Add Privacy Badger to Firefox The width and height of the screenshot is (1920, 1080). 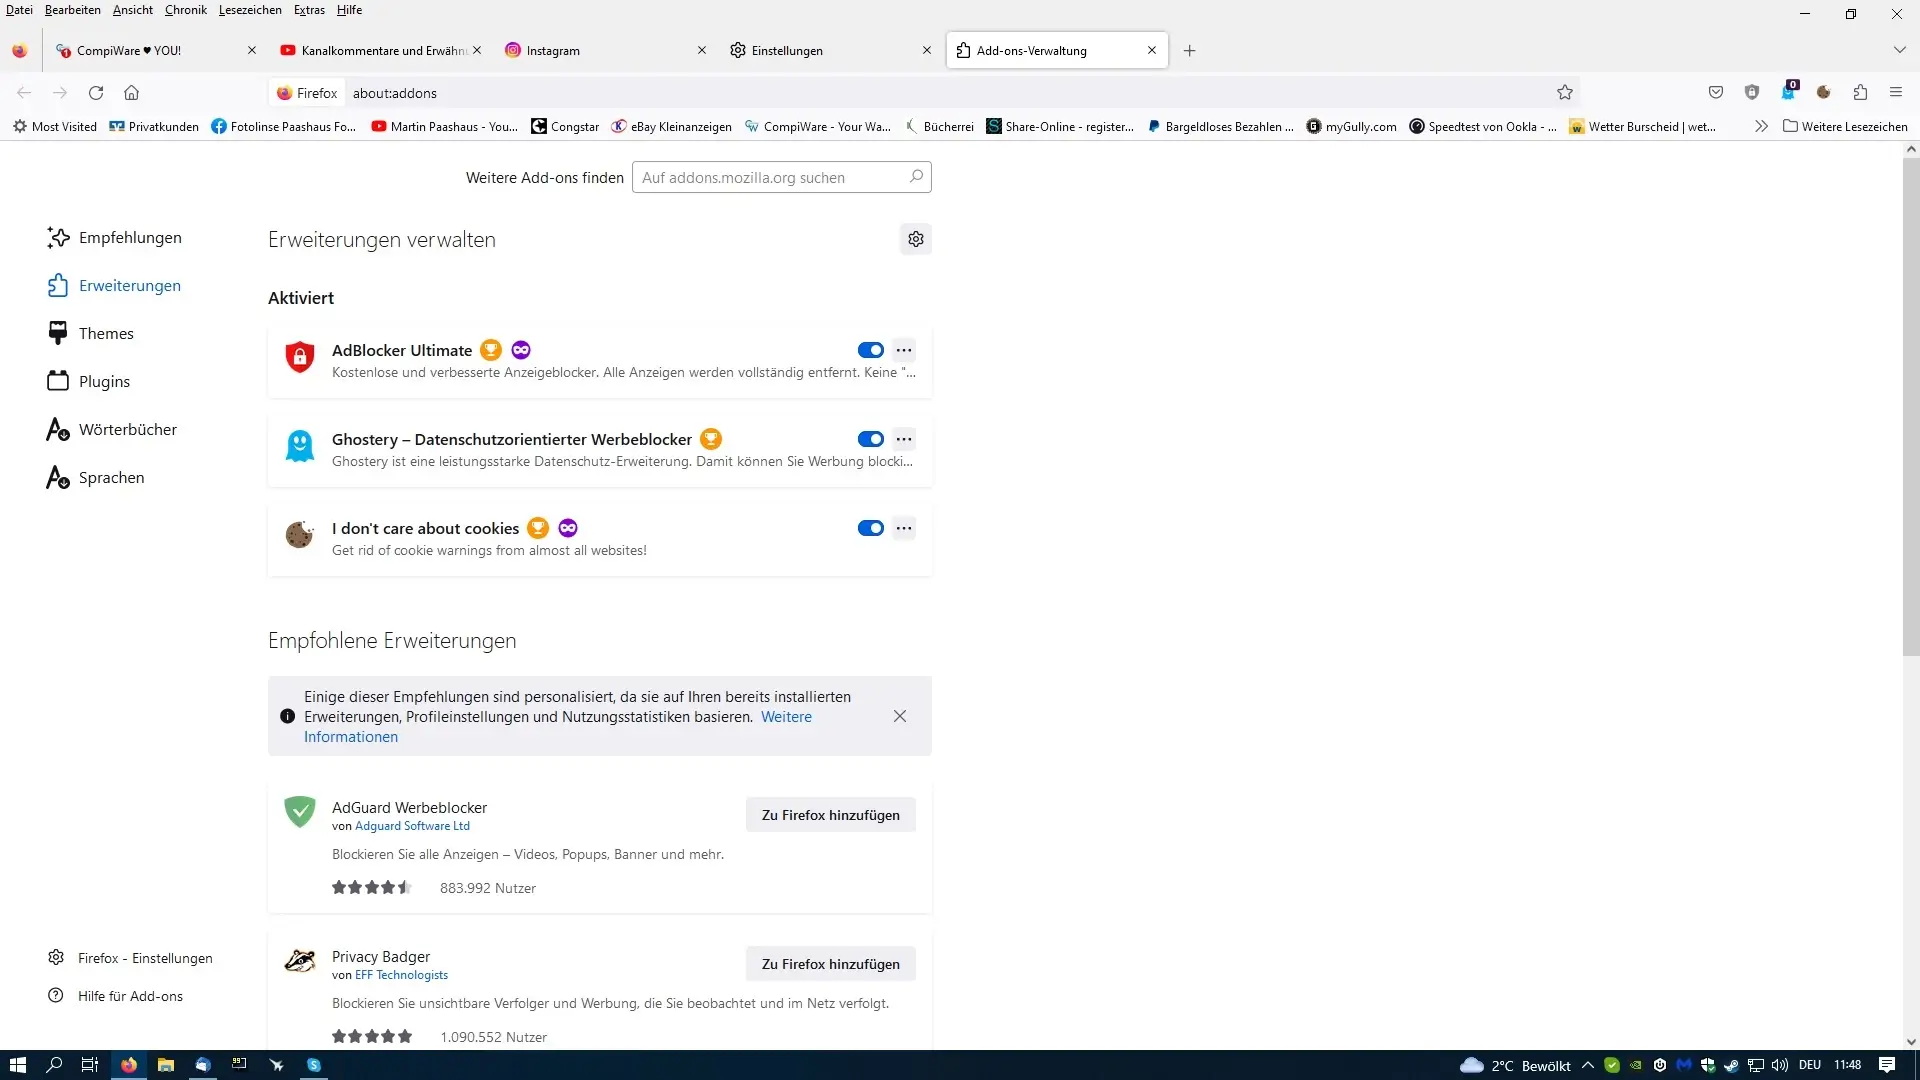point(831,964)
